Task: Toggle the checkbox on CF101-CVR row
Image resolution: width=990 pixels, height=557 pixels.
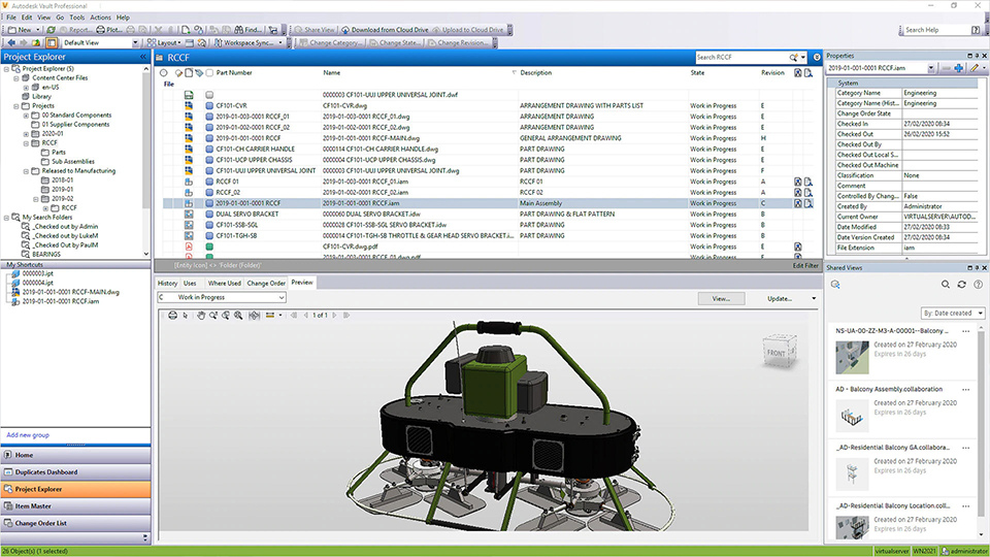Action: 210,106
